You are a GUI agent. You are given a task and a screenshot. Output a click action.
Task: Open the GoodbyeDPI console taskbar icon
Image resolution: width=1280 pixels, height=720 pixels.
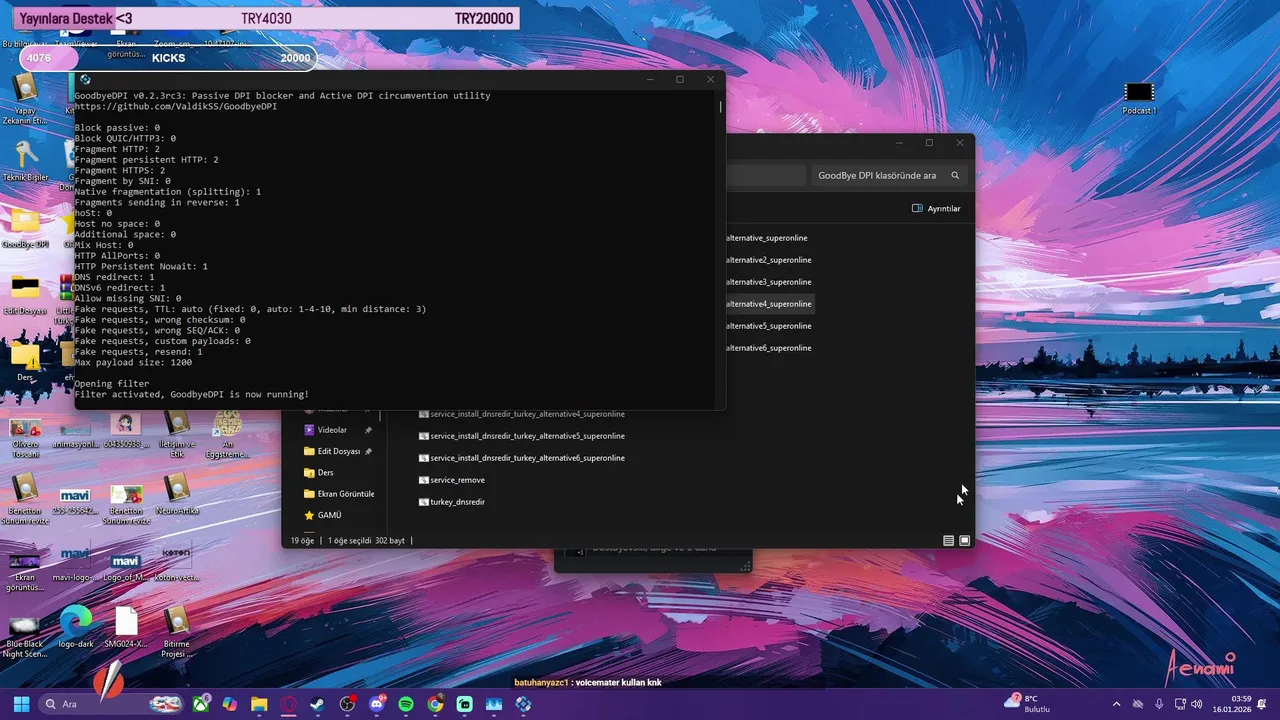[523, 704]
